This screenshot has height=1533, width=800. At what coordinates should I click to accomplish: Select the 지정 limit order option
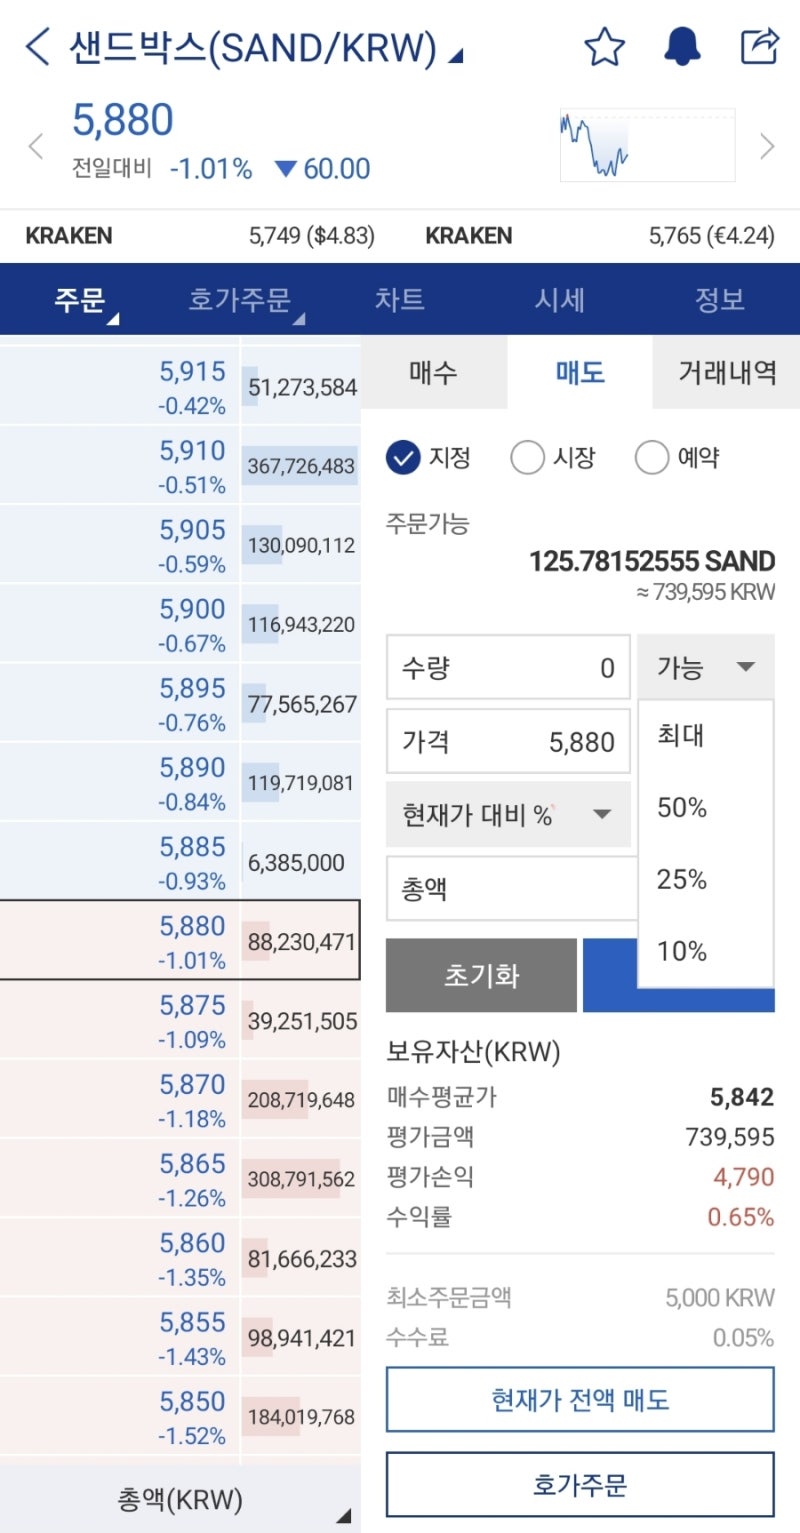click(428, 459)
